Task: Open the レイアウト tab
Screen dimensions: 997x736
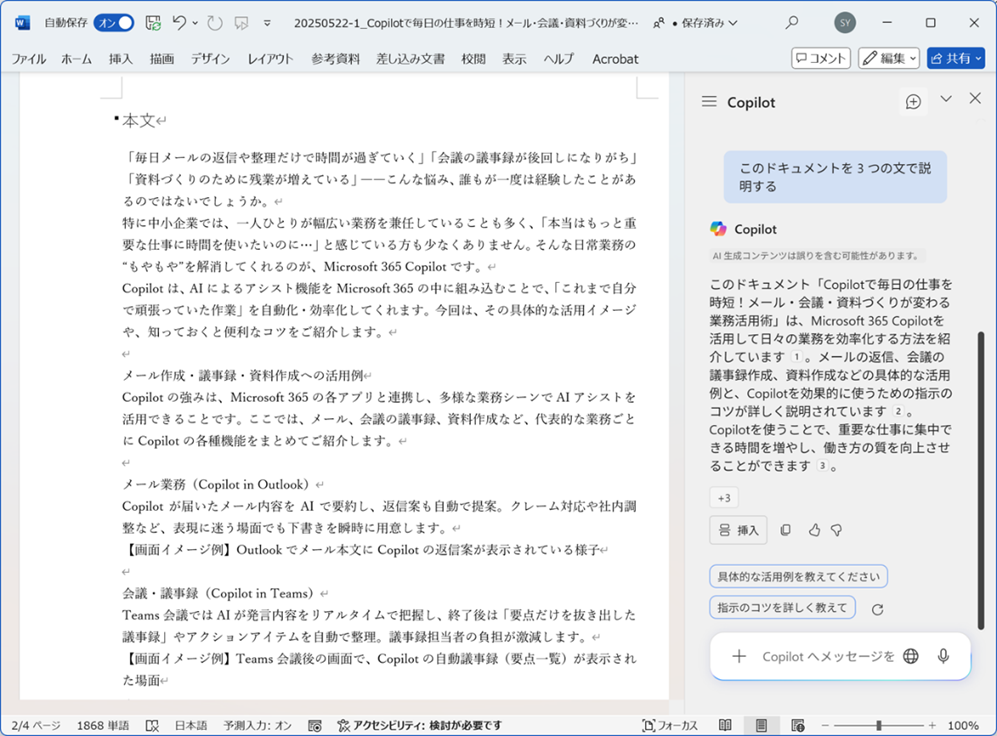Action: click(270, 59)
